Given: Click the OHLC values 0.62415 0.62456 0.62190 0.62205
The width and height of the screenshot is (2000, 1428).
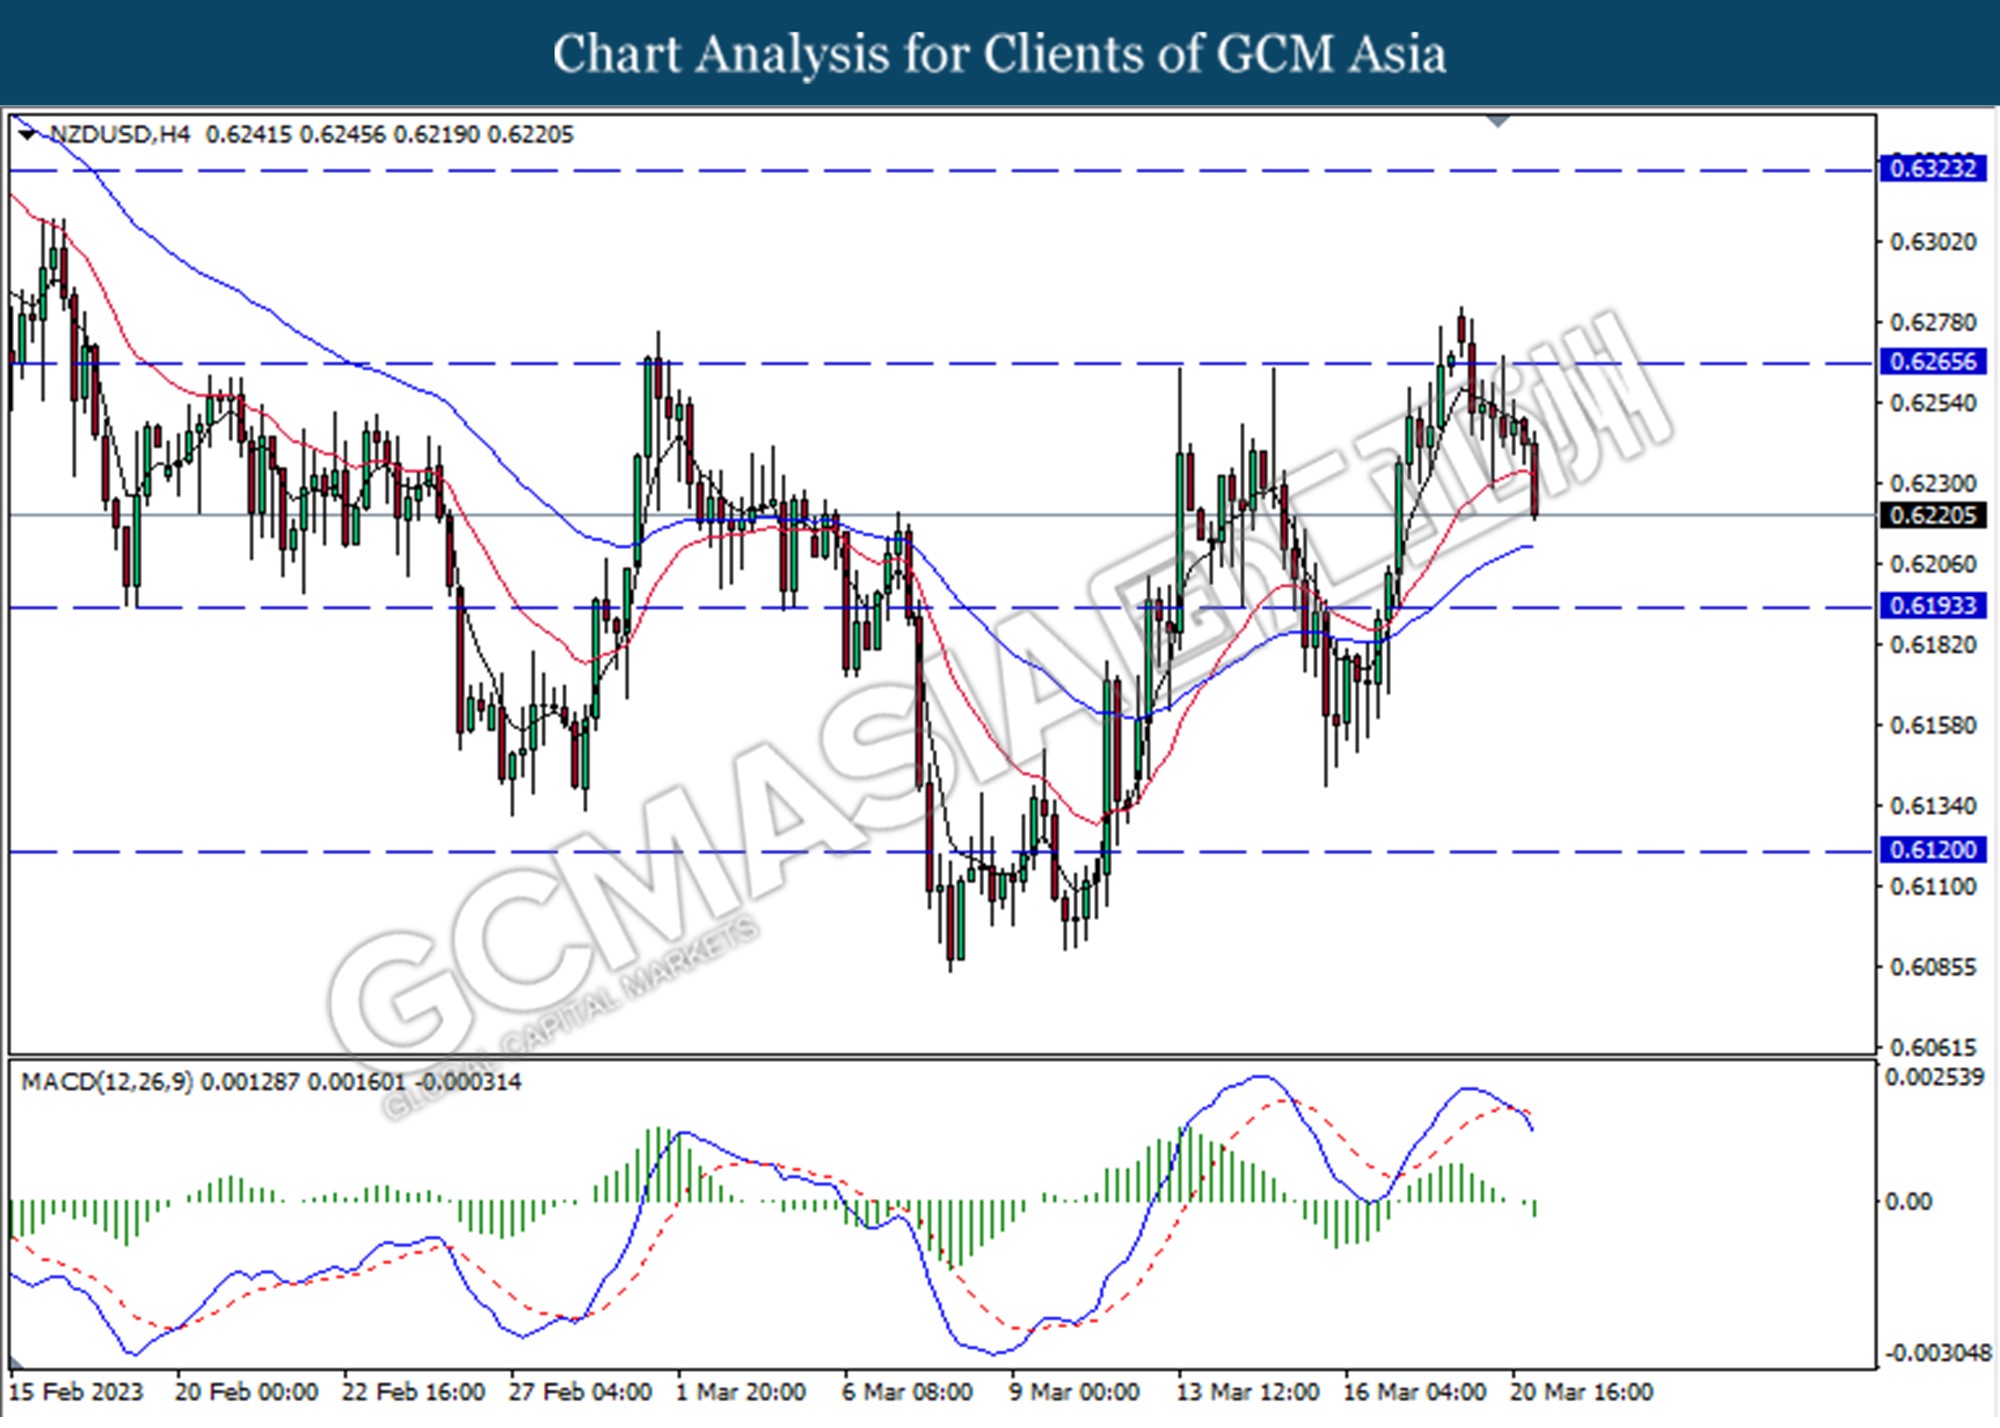Looking at the screenshot, I should pos(390,134).
